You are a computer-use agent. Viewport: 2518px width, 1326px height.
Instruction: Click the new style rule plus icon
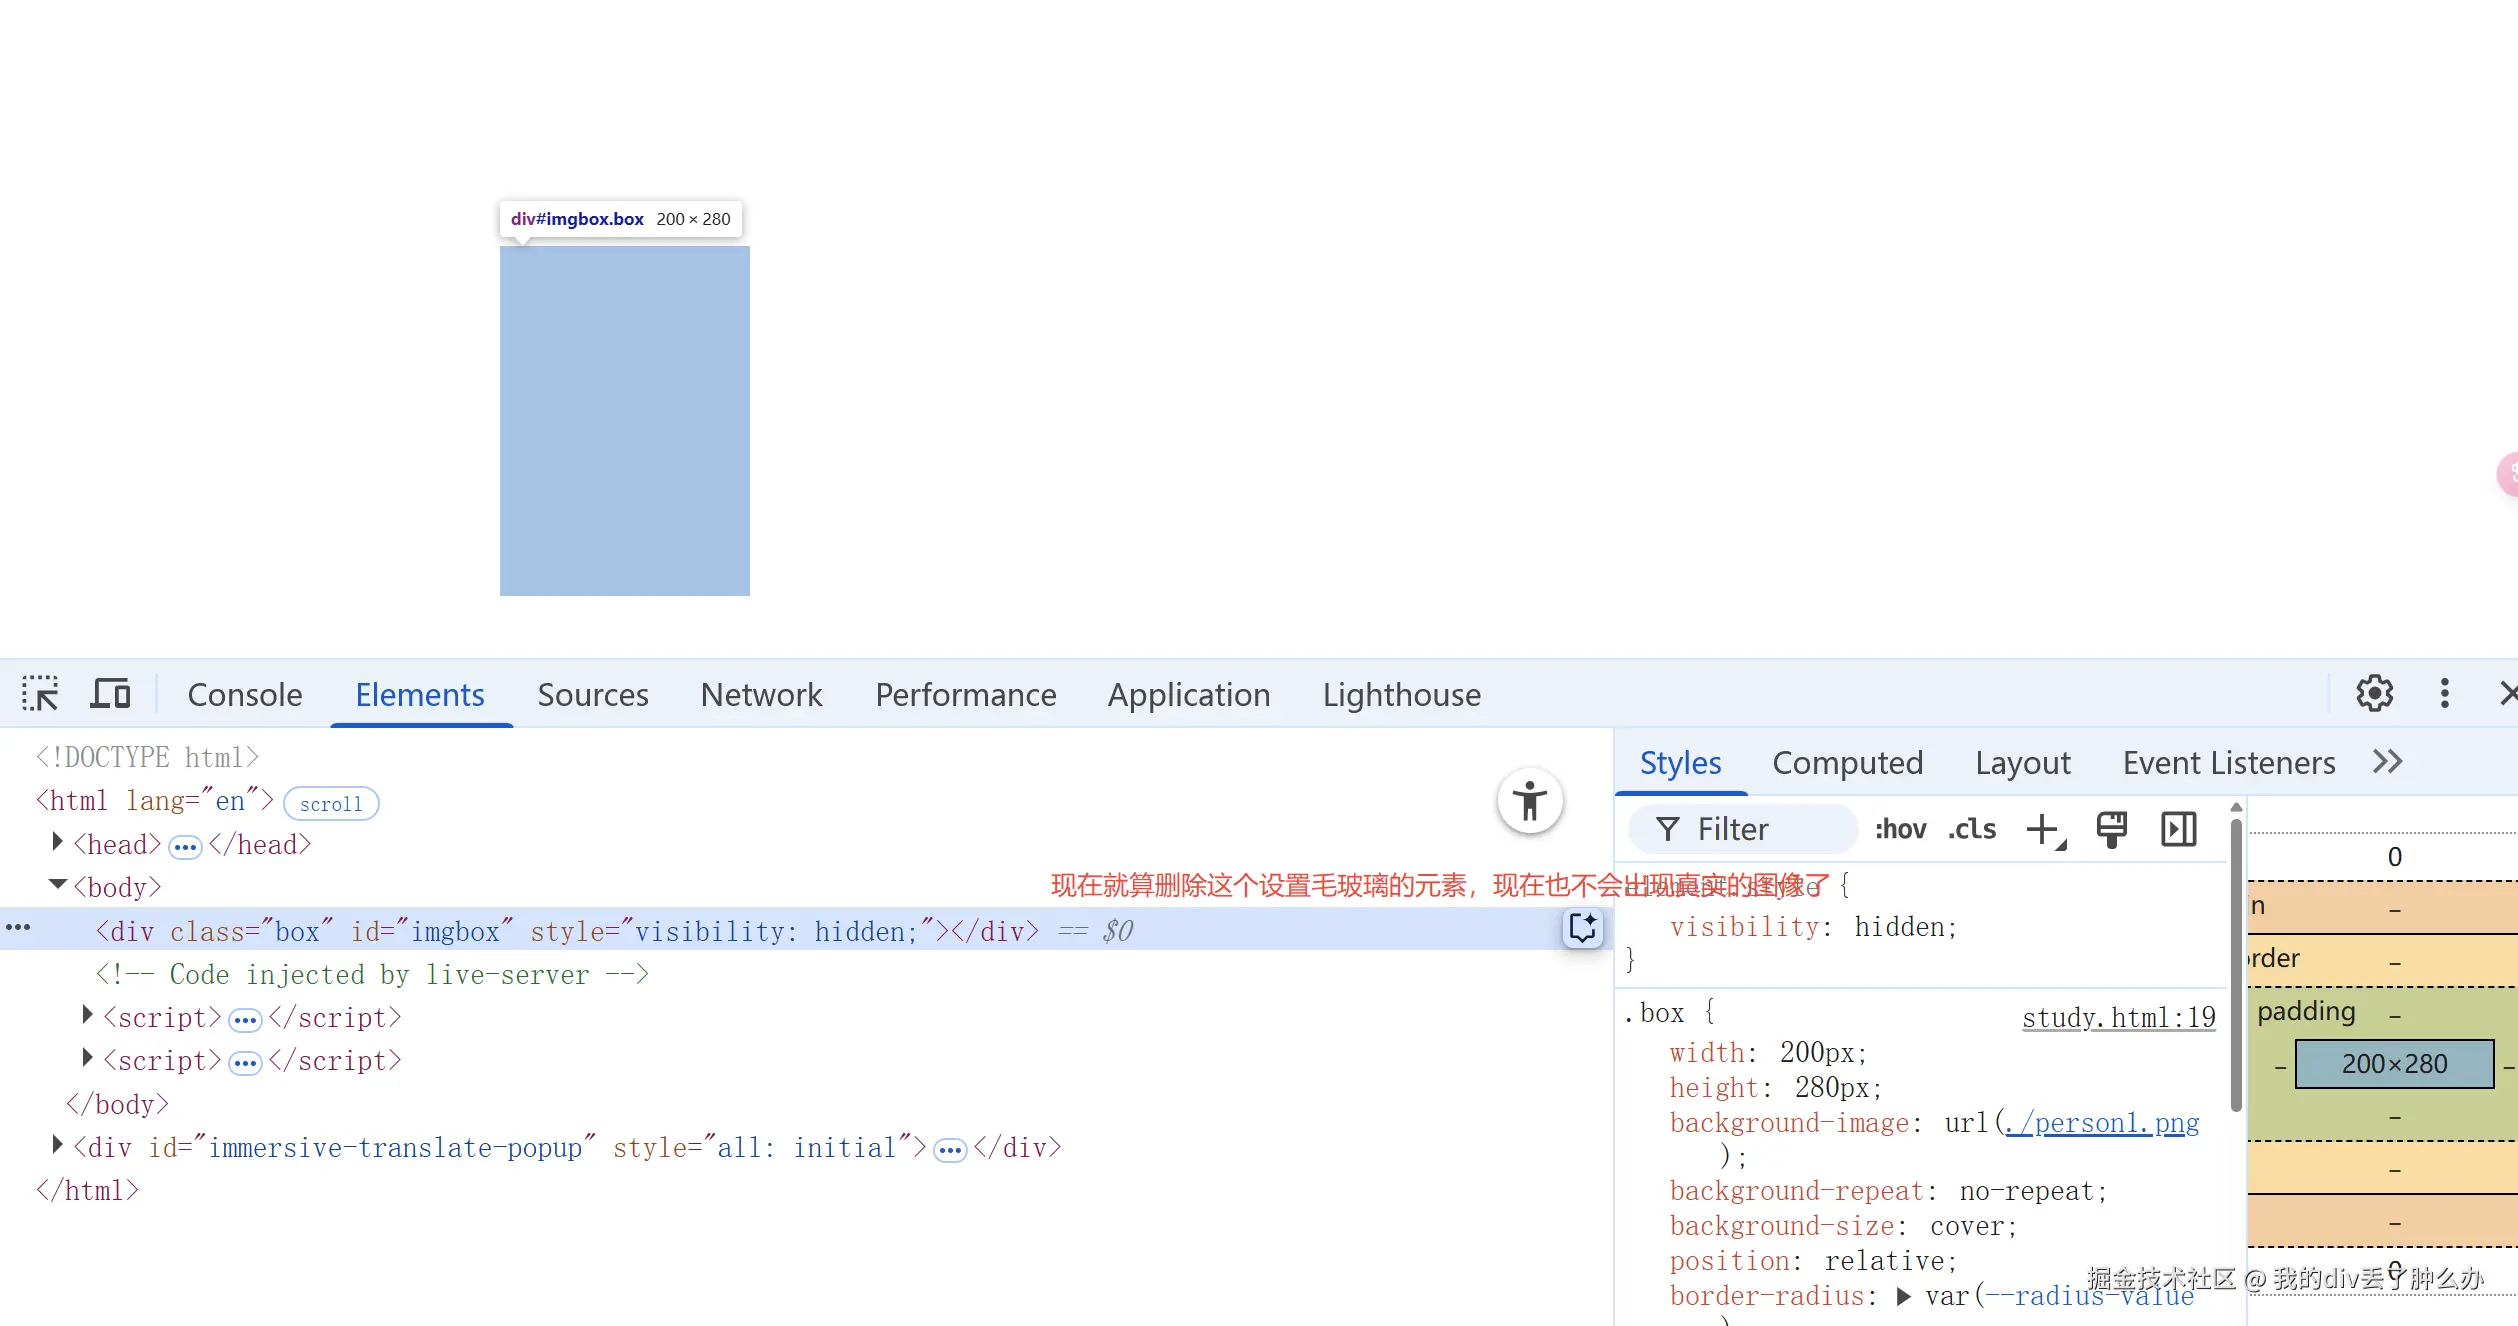(x=2044, y=829)
